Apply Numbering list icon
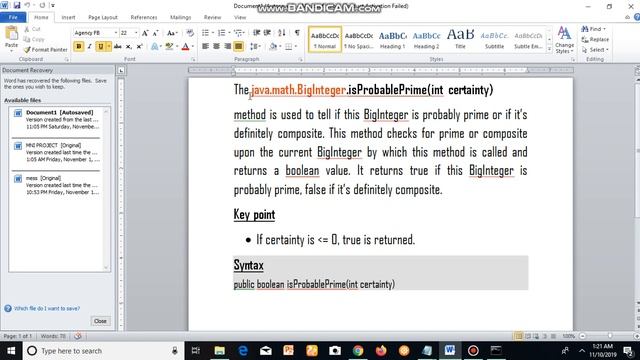 coord(221,33)
